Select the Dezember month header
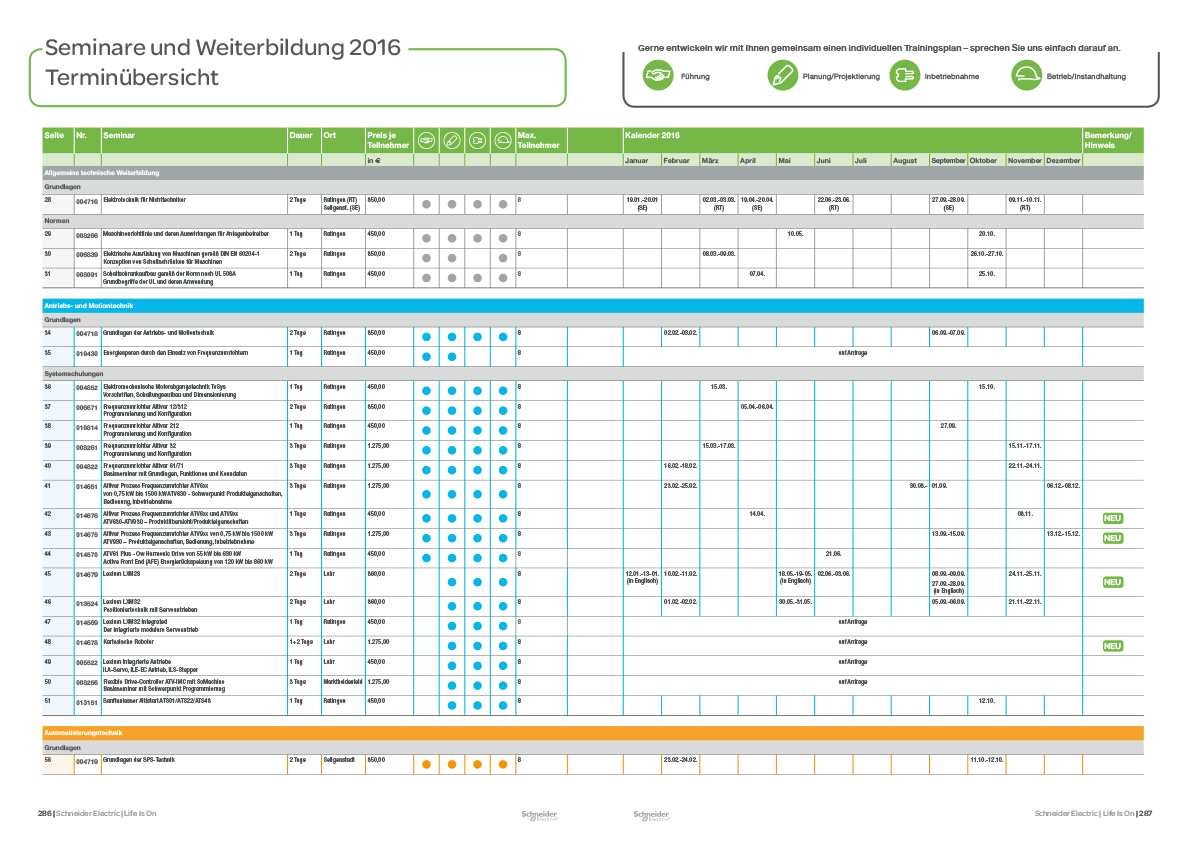The height and width of the screenshot is (842, 1191). (1063, 161)
